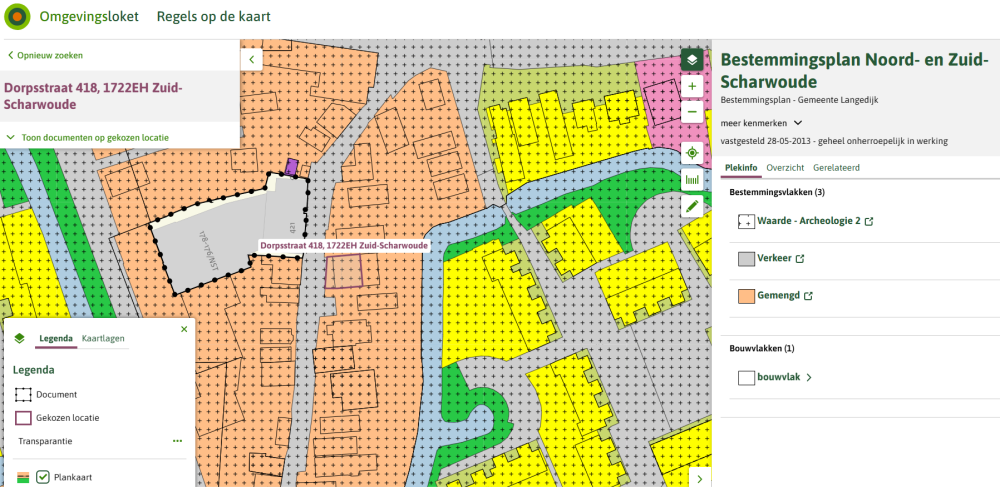Open Transparantie options via three dots
Screen dimensions: 1000x487
(x=177, y=441)
